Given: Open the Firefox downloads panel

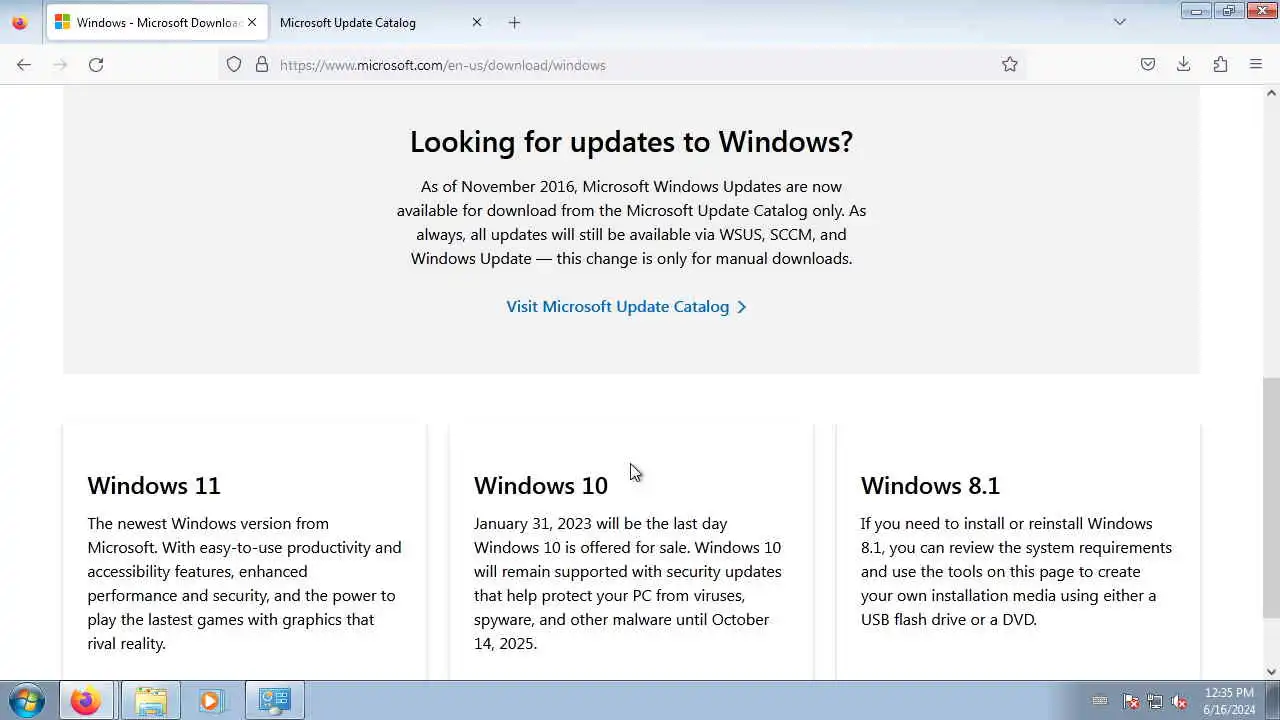Looking at the screenshot, I should (1184, 65).
